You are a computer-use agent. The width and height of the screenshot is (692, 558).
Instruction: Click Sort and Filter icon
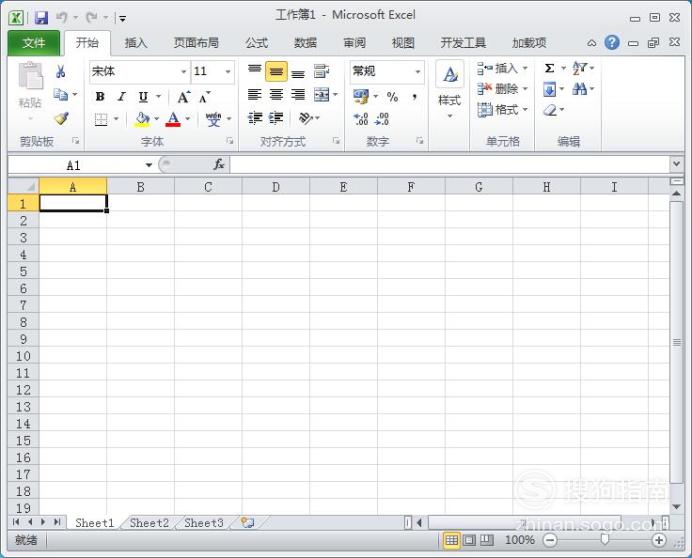579,68
